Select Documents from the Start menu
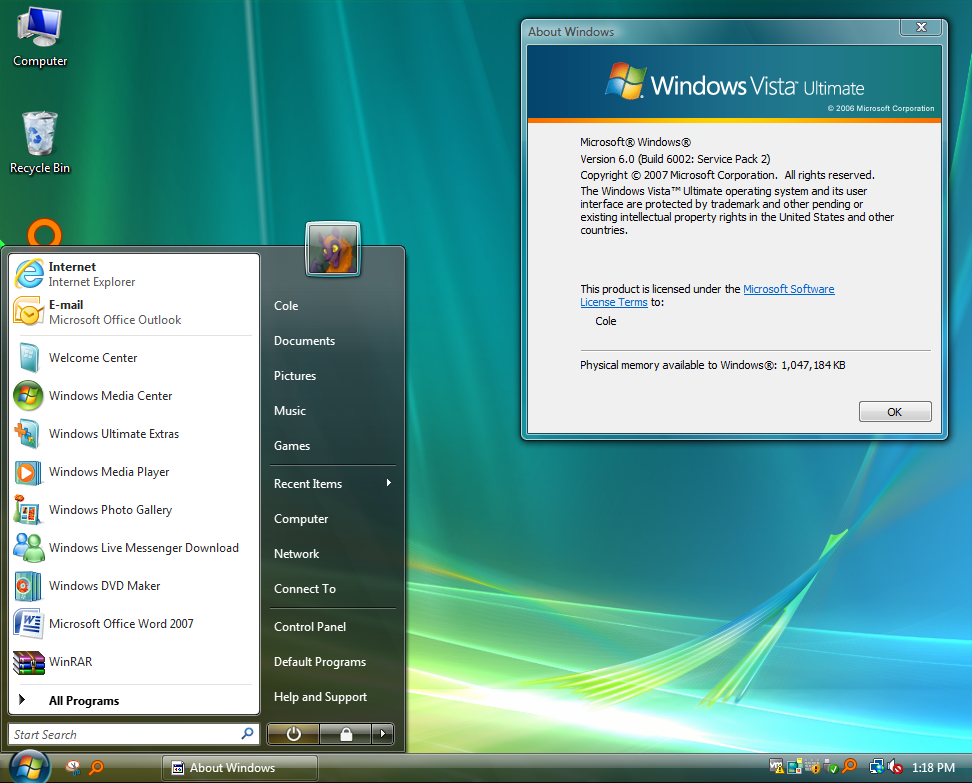The width and height of the screenshot is (972, 783). click(x=304, y=340)
